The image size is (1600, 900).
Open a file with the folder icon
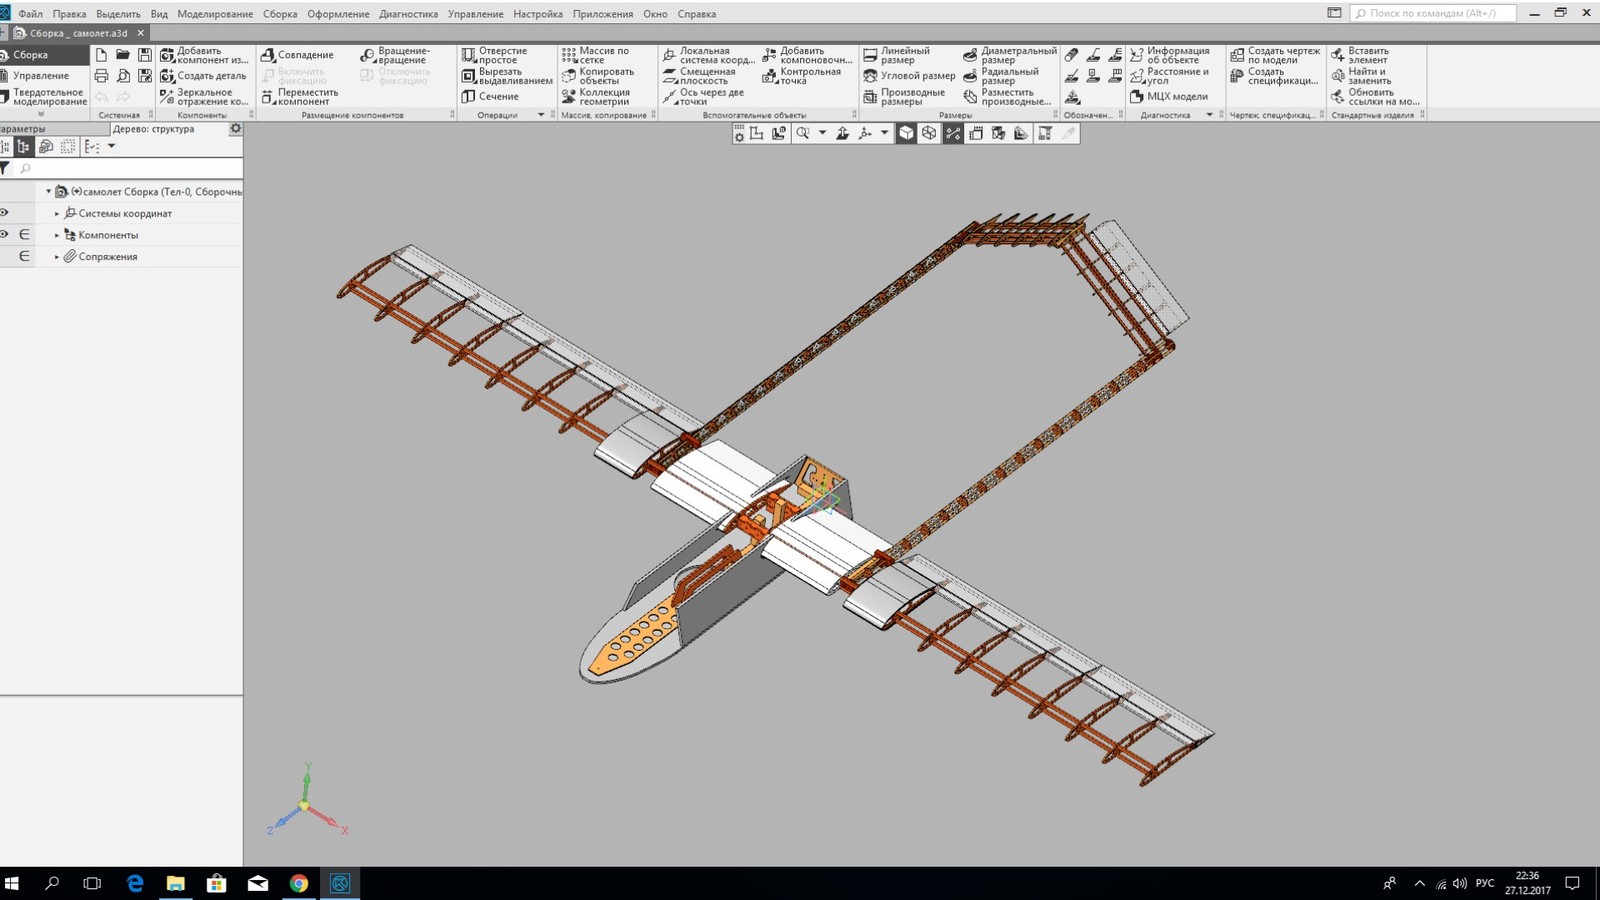(x=123, y=55)
